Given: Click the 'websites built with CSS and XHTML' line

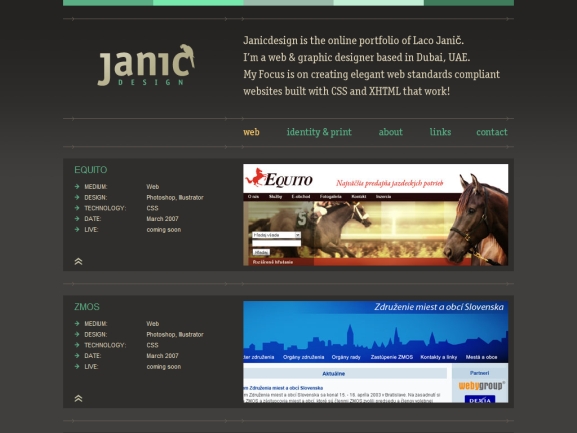Looking at the screenshot, I should coord(346,91).
